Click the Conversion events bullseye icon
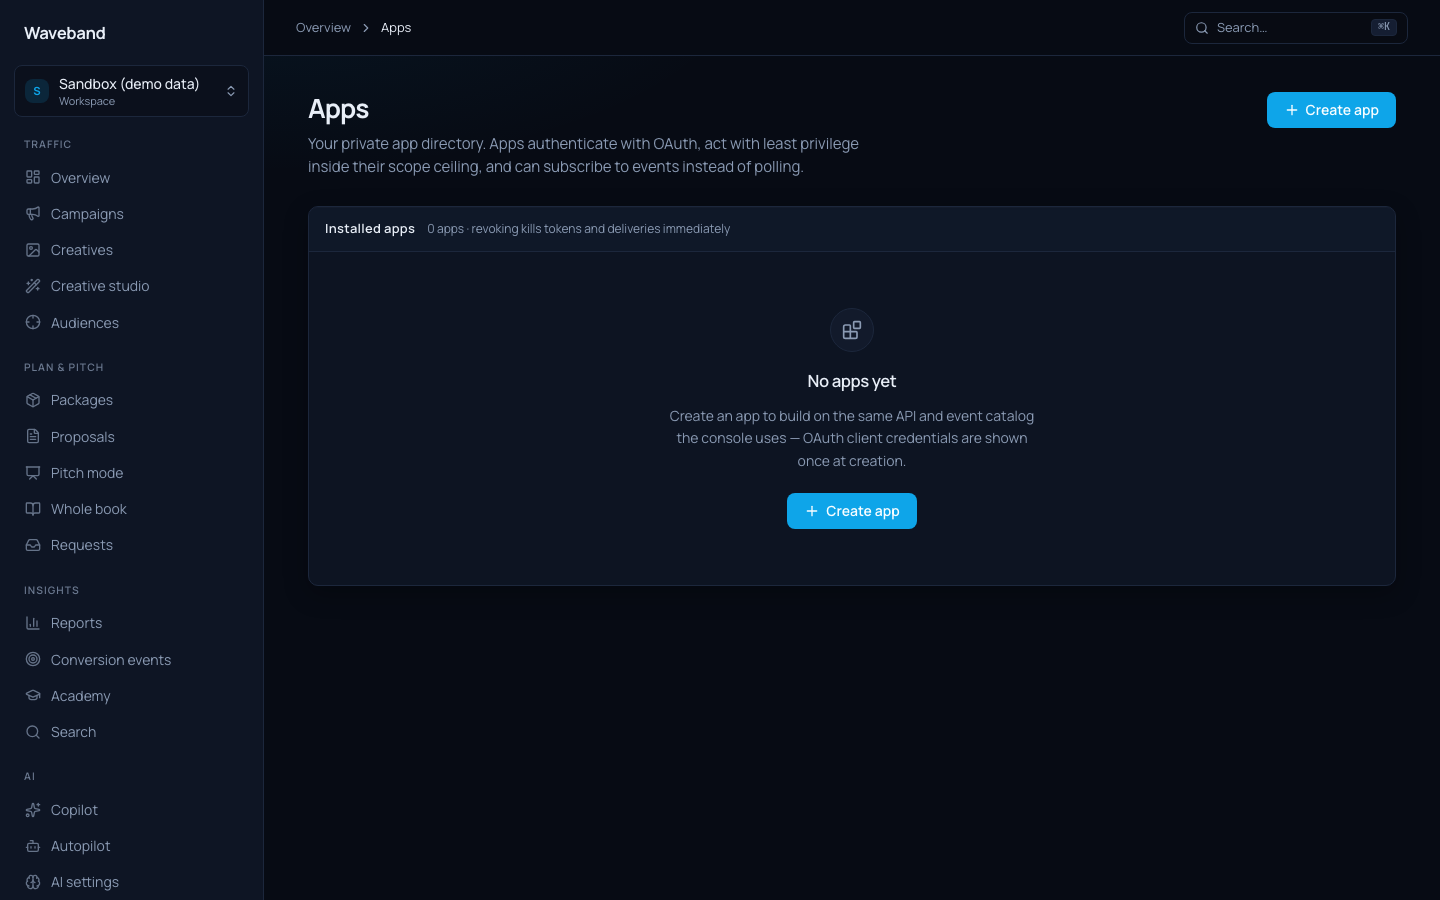 (x=33, y=660)
